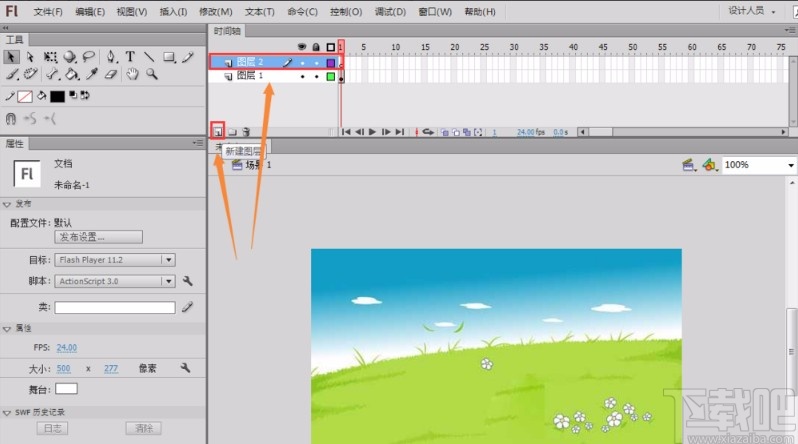This screenshot has height=444, width=798.
Task: Create a new layer folder
Action: (232, 132)
